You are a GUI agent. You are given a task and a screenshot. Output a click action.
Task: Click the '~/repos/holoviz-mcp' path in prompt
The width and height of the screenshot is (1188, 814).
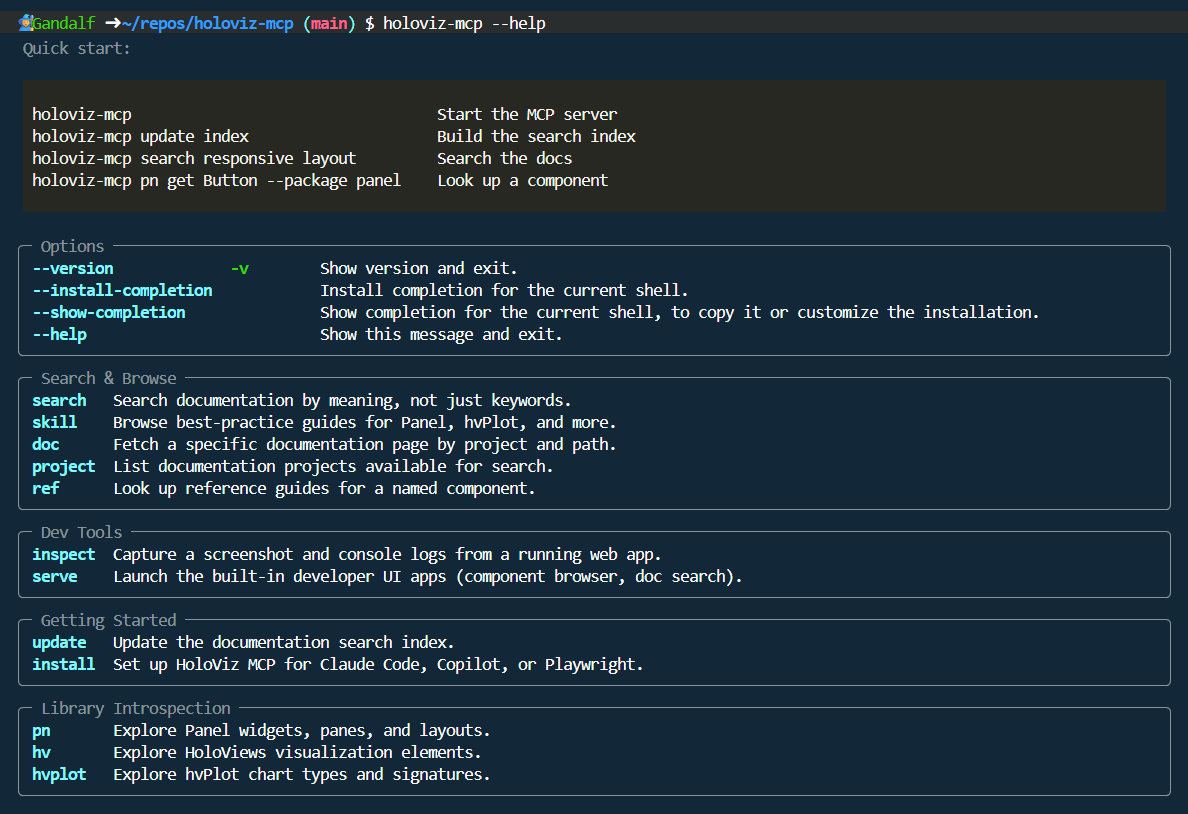click(207, 23)
